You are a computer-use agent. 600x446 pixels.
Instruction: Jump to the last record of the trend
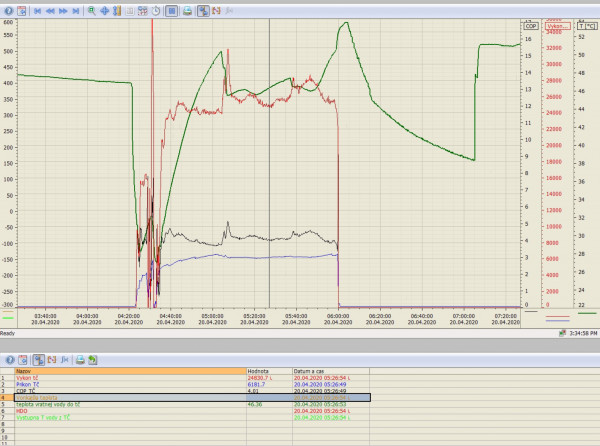click(76, 11)
